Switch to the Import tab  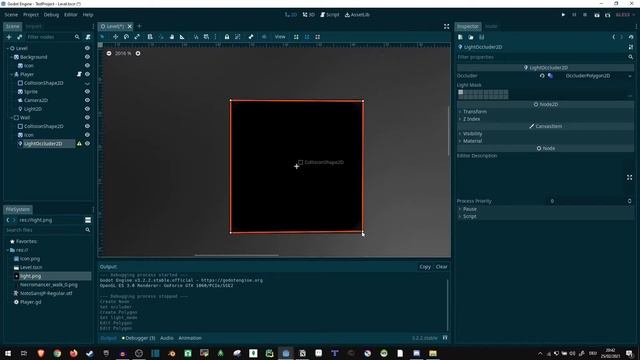33,27
